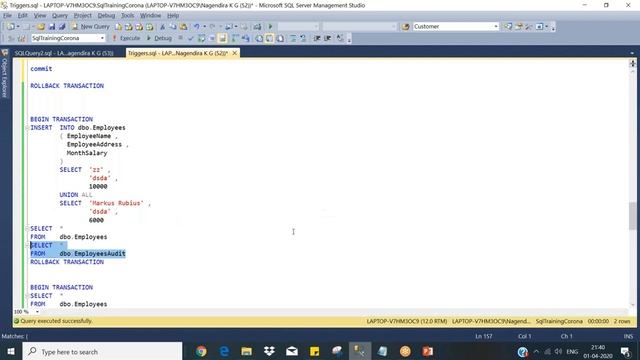Click "Query executed successfully." status text
Screen dimensions: 640x360
pyautogui.click(x=56, y=321)
